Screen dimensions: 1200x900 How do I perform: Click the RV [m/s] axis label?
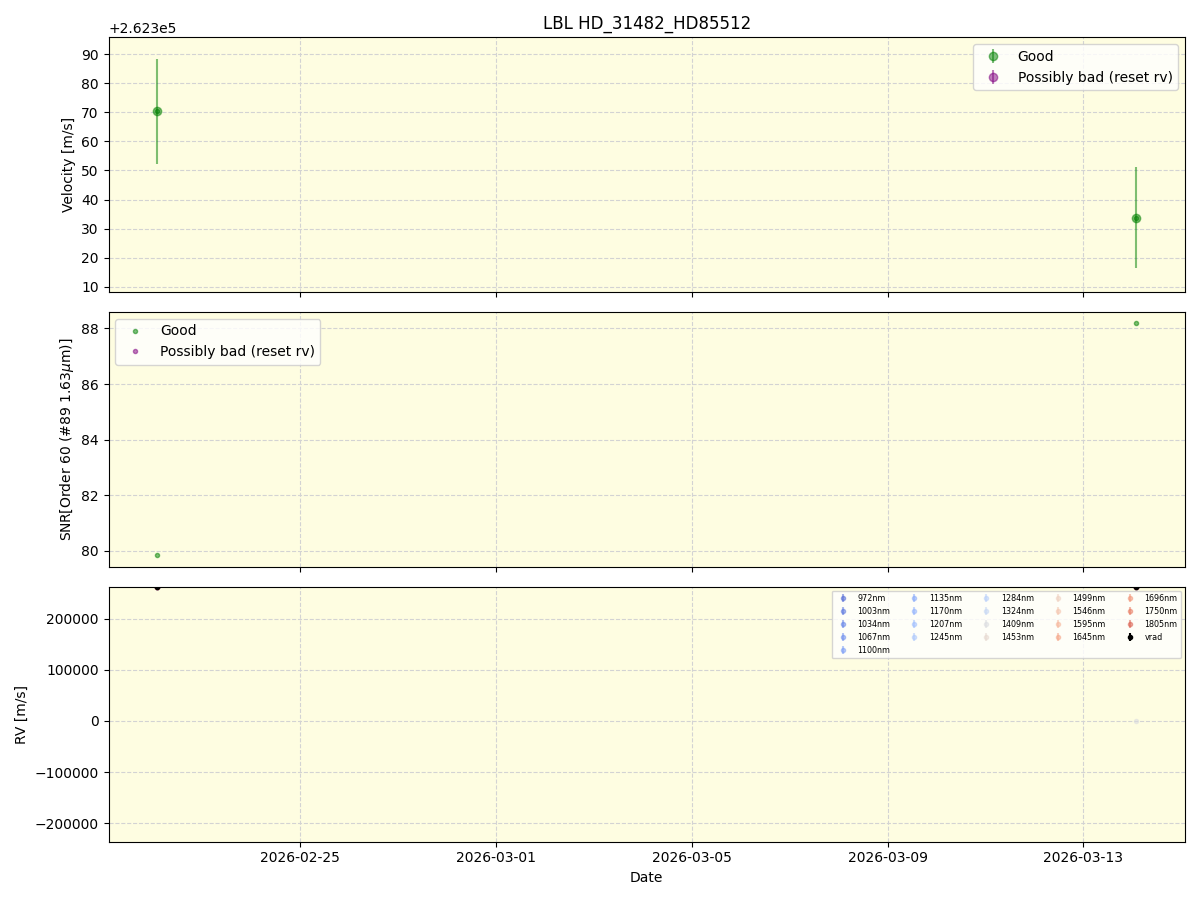point(21,715)
